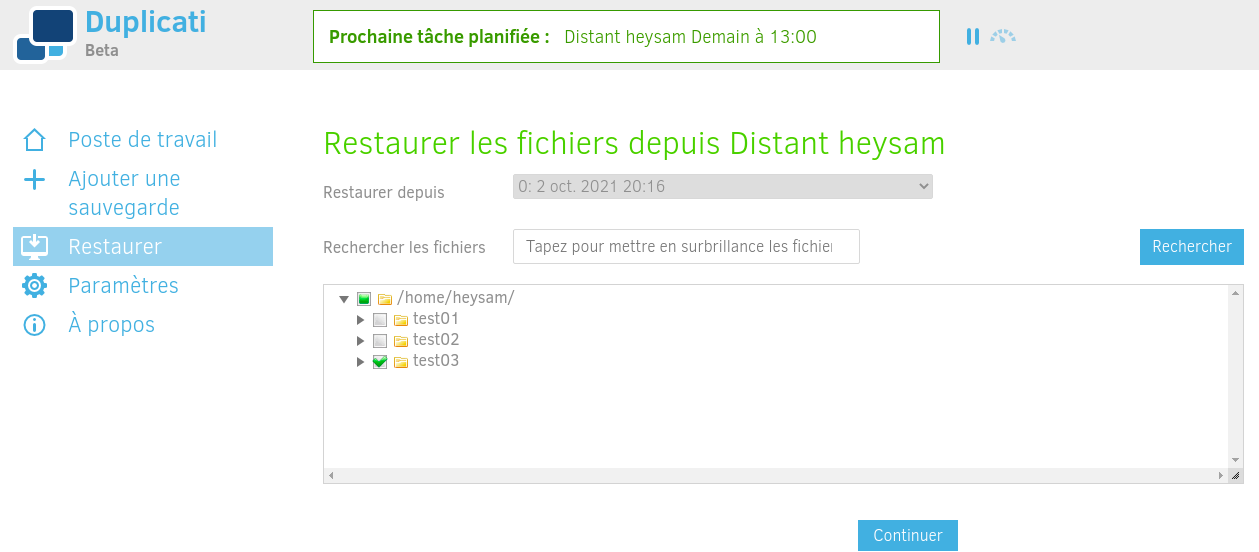Click the plus icon for adding backup
The image size is (1259, 552).
[x=35, y=179]
